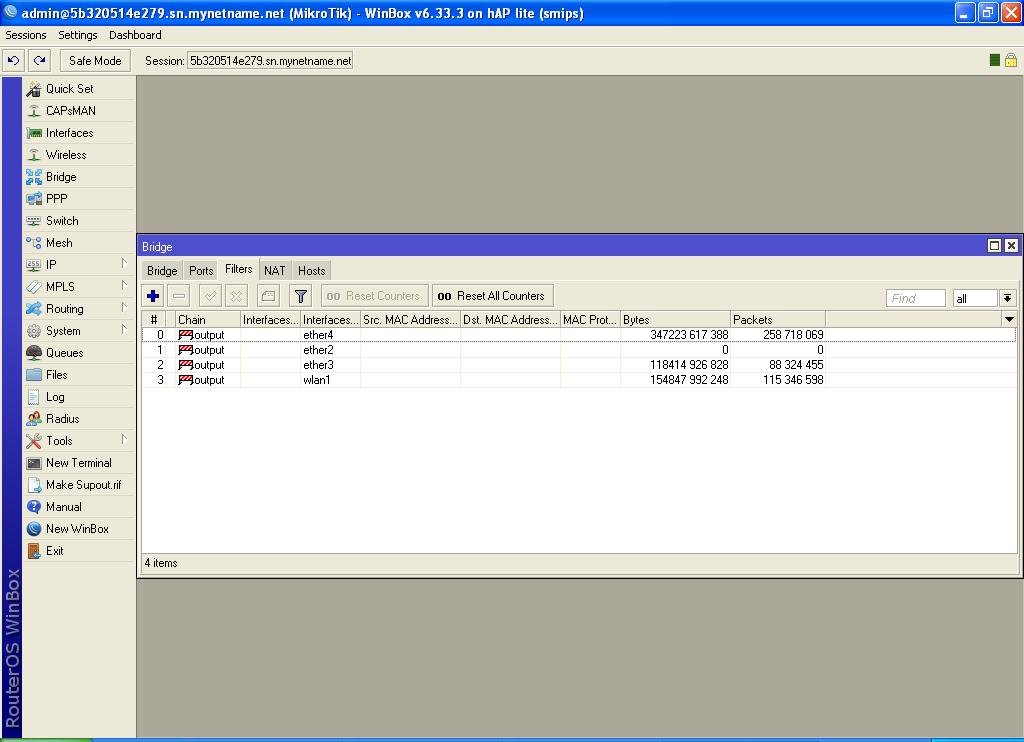Screen dimensions: 1024x742
Task: Enable the selected filter rule
Action: [210, 296]
